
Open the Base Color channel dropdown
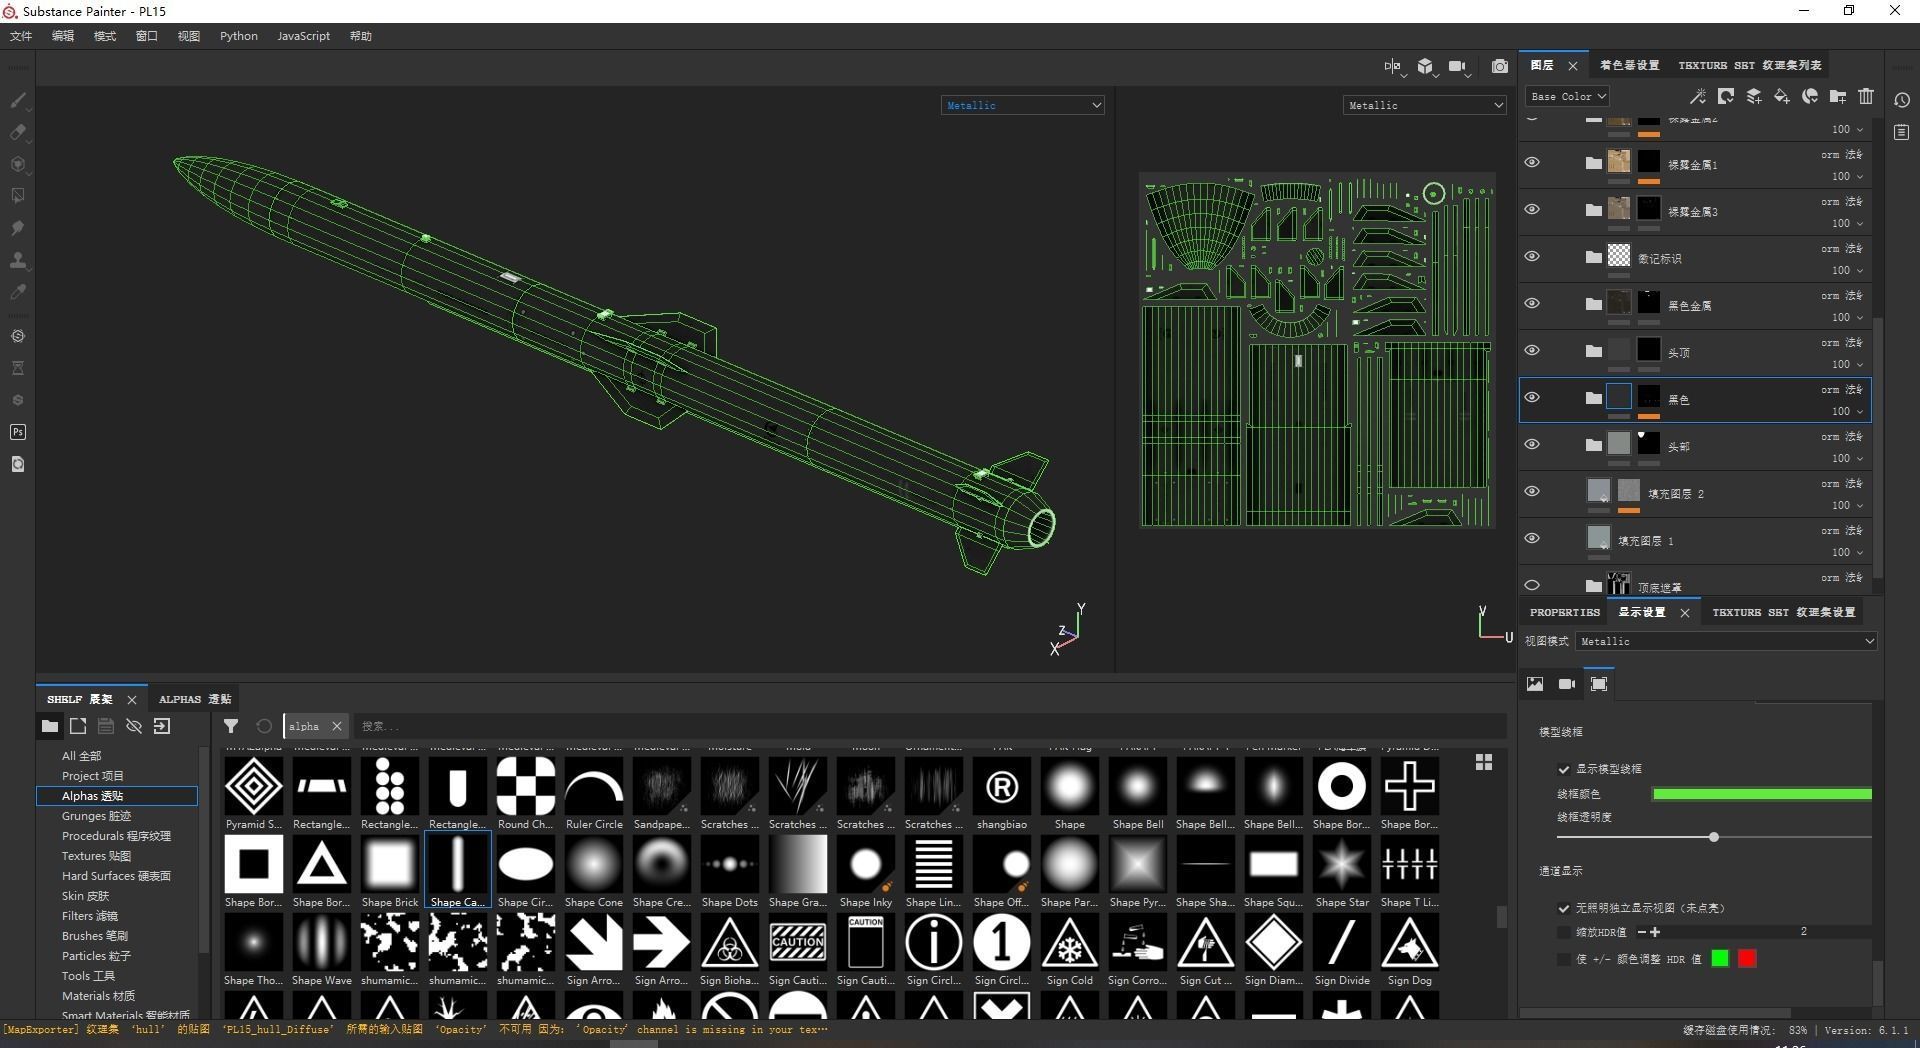tap(1567, 96)
